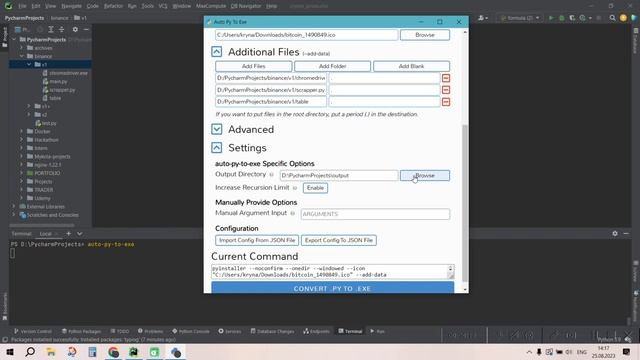The height and width of the screenshot is (360, 640).
Task: Open run configuration dropdown in PyCharm
Action: tap(520, 18)
